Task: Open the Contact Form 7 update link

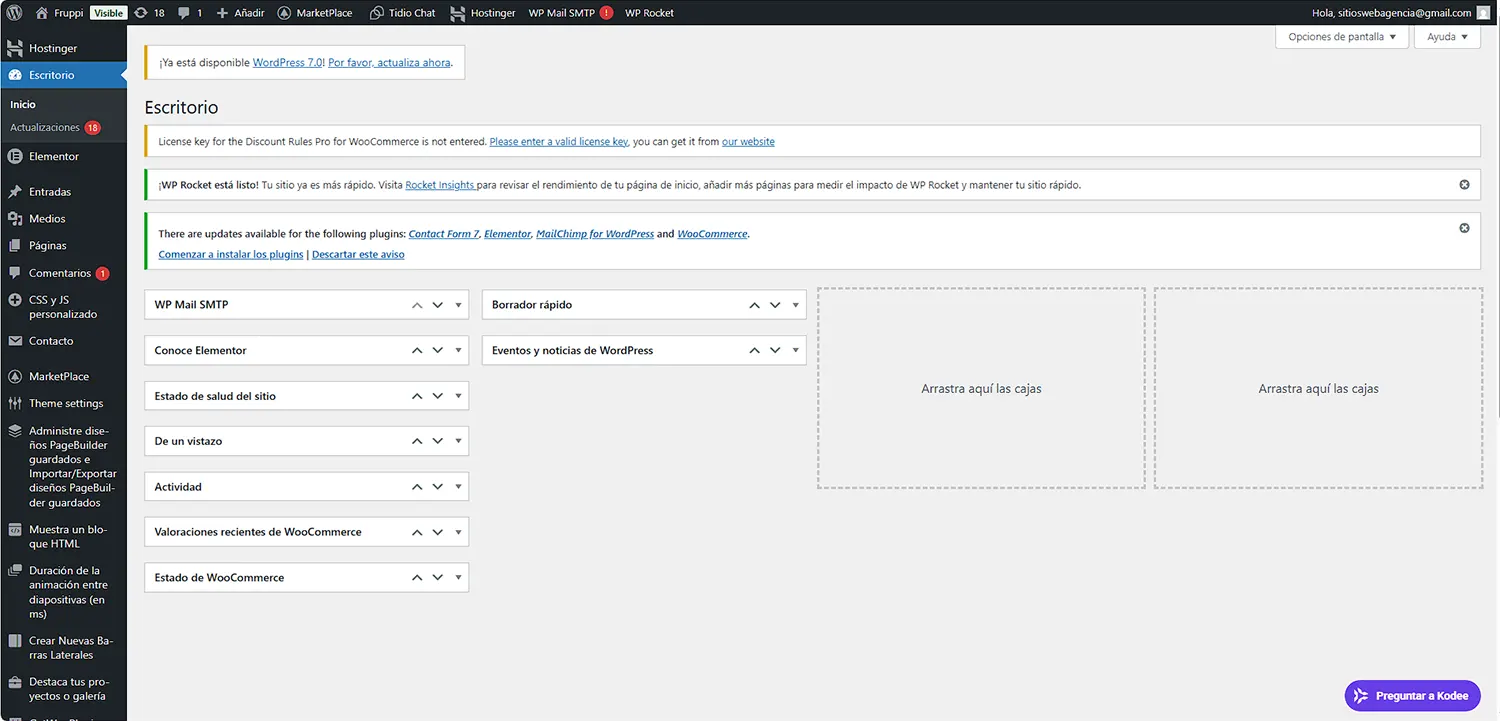Action: 443,234
